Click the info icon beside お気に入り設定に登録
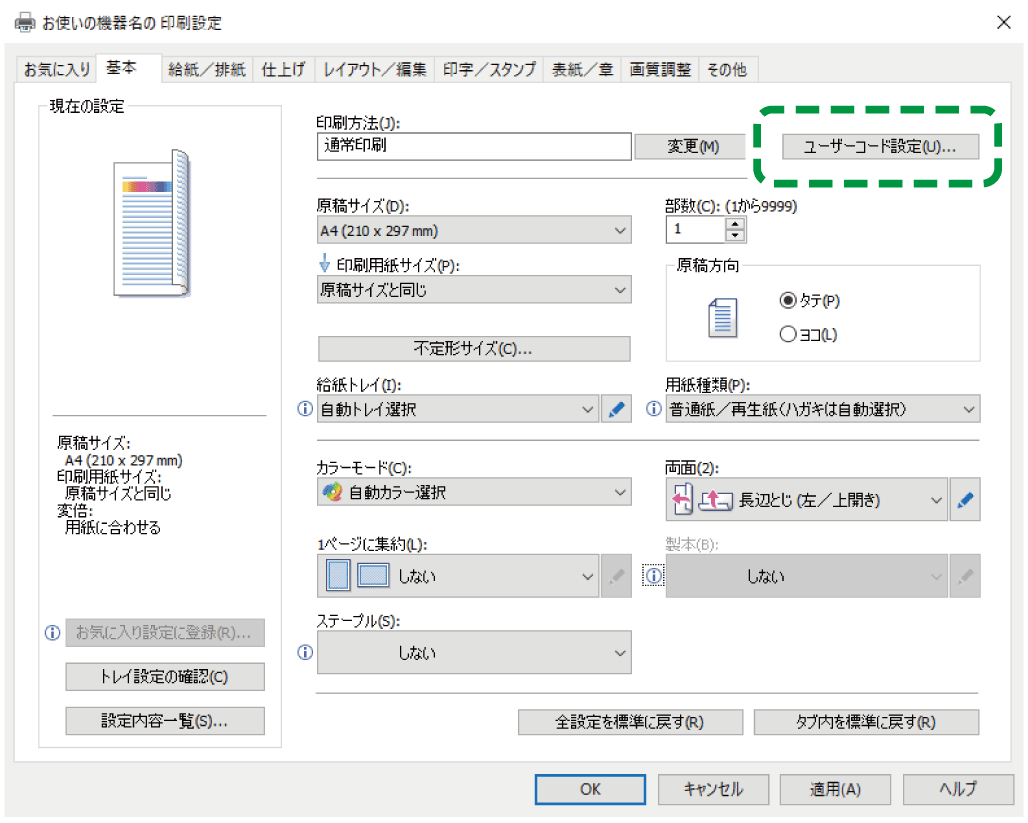Viewport: 1028px width, 823px height. coord(52,633)
